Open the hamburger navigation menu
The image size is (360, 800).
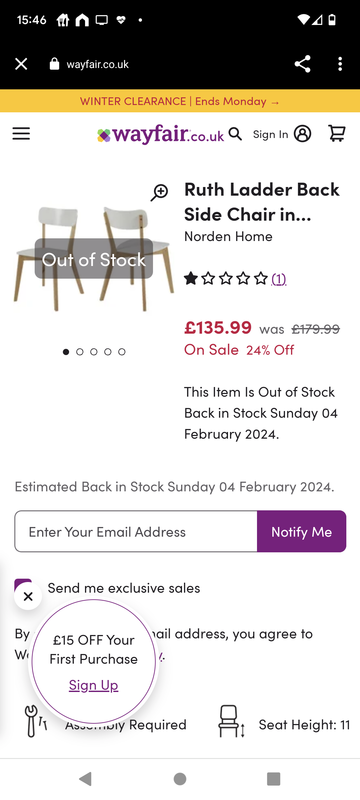21,134
